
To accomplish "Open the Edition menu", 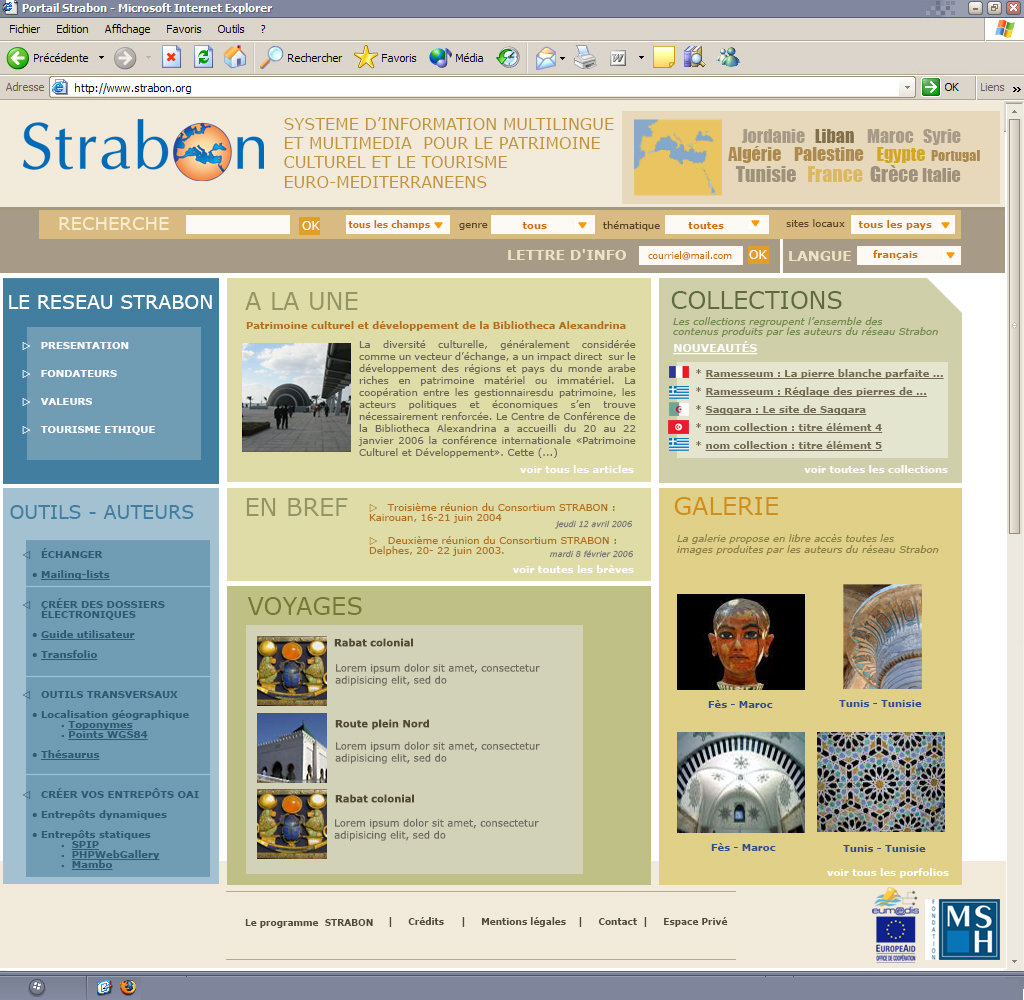I will 72,29.
